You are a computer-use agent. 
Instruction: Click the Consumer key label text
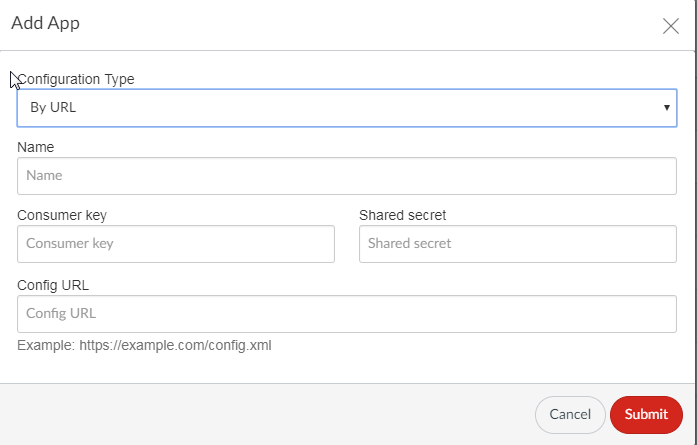click(62, 215)
